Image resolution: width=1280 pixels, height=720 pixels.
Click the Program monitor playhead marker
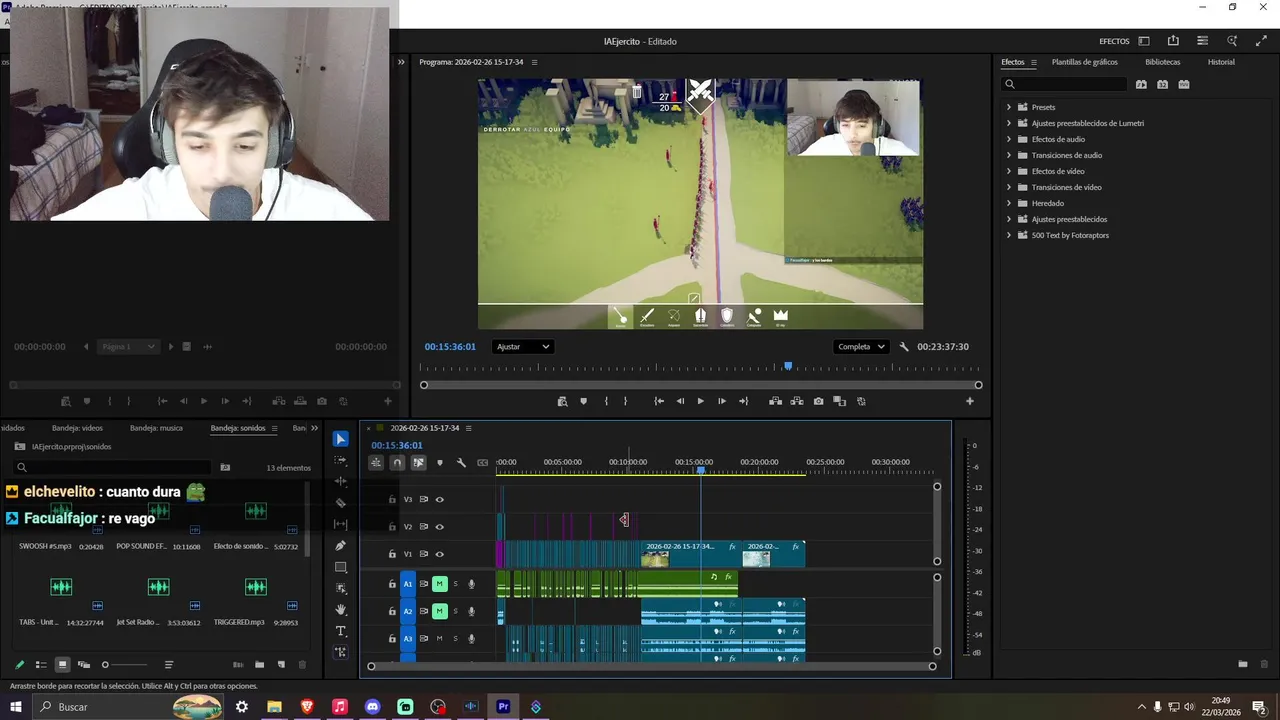[788, 367]
